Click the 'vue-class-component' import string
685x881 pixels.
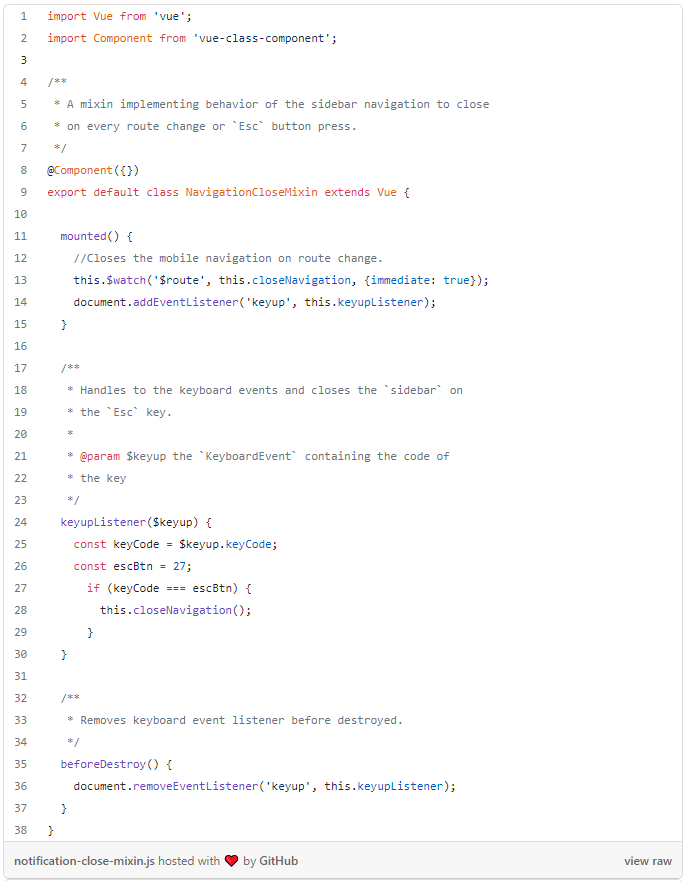261,38
